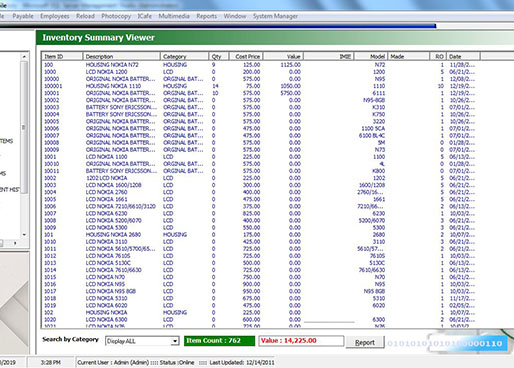Open the Reports menu
The height and width of the screenshot is (368, 514).
pos(206,16)
